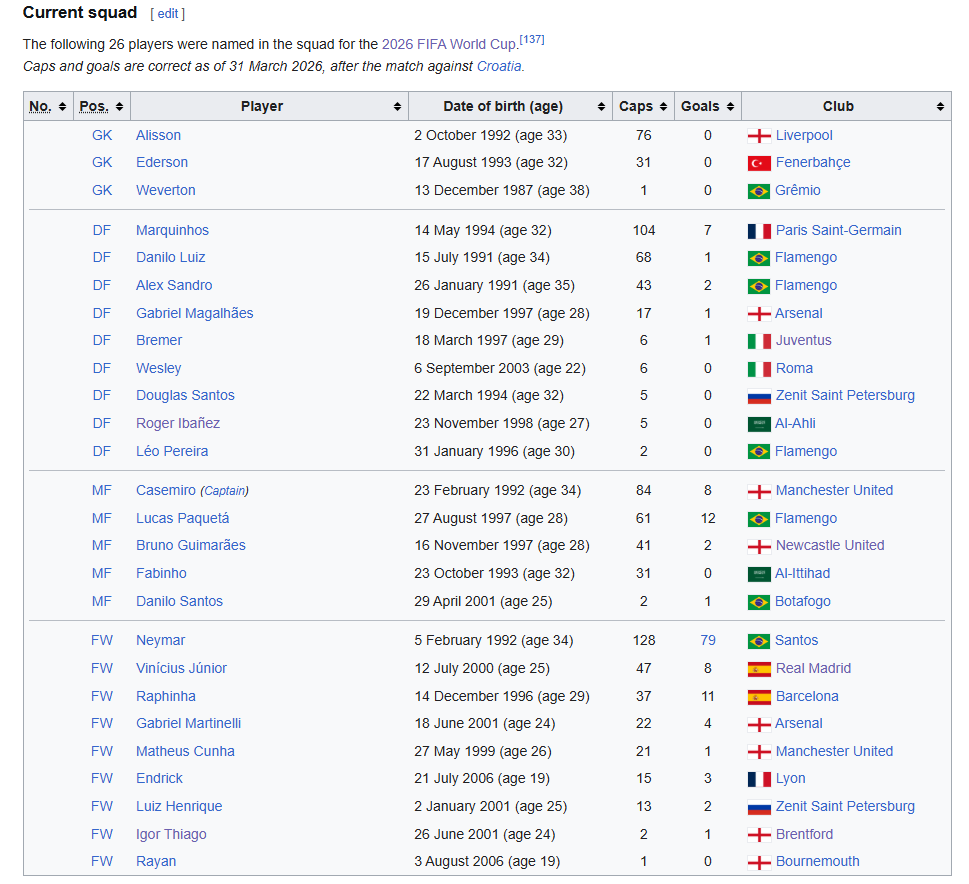Sort table by No. column arrows

pyautogui.click(x=62, y=107)
